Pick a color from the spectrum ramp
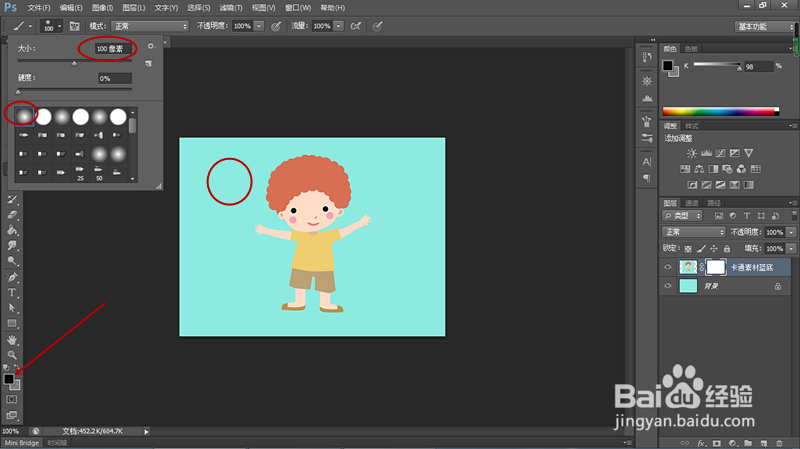800x449 pixels. [720, 112]
